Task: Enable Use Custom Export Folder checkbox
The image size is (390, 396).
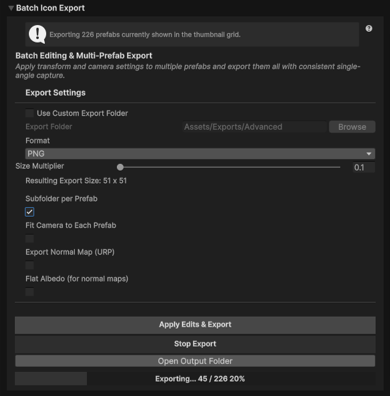Action: [30, 113]
